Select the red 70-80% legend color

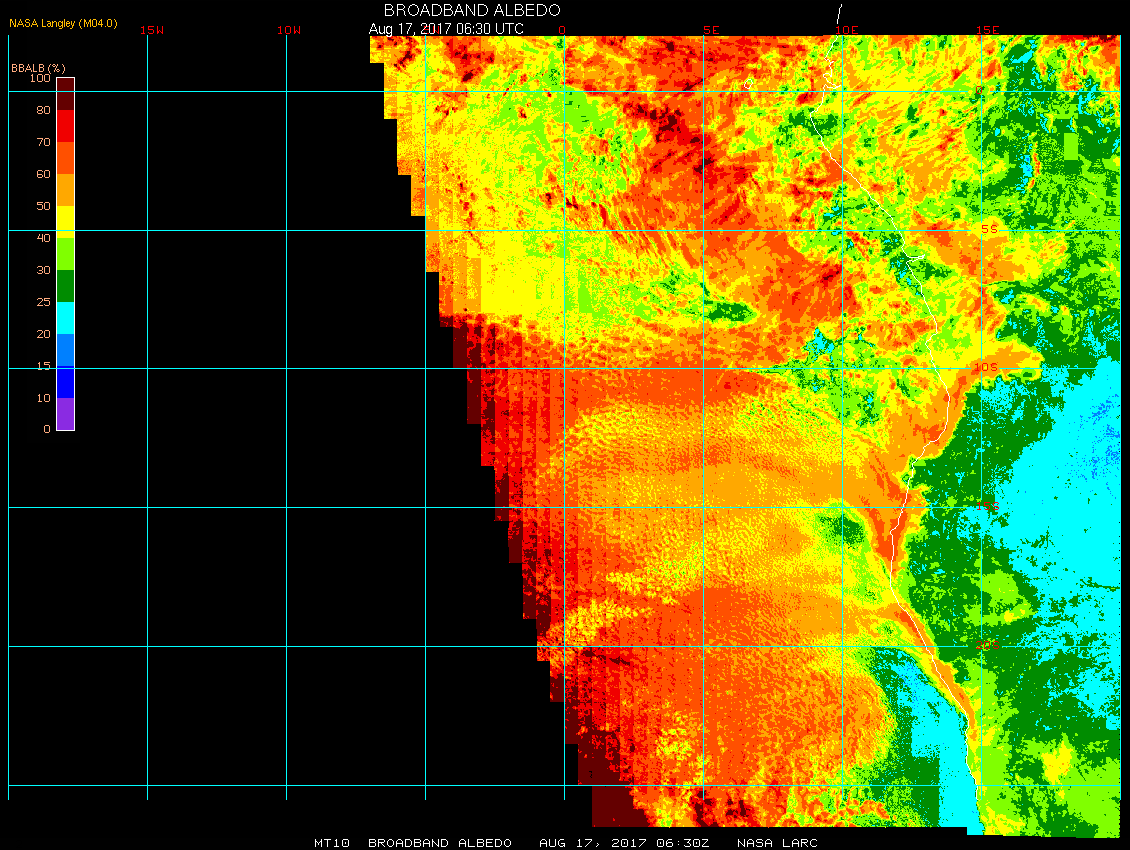pyautogui.click(x=66, y=125)
